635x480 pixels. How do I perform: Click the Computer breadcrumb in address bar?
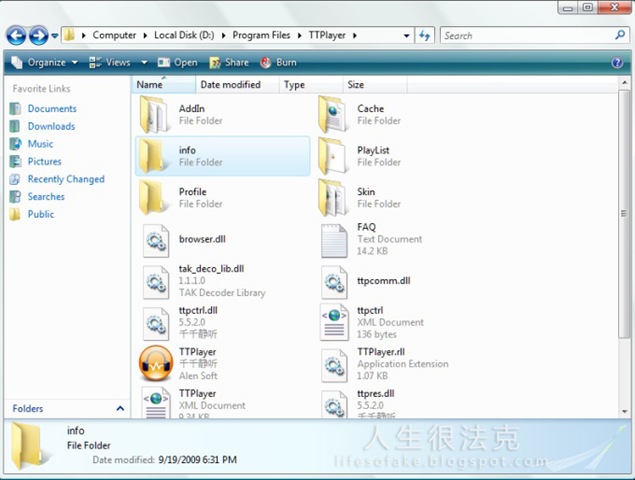tap(114, 35)
